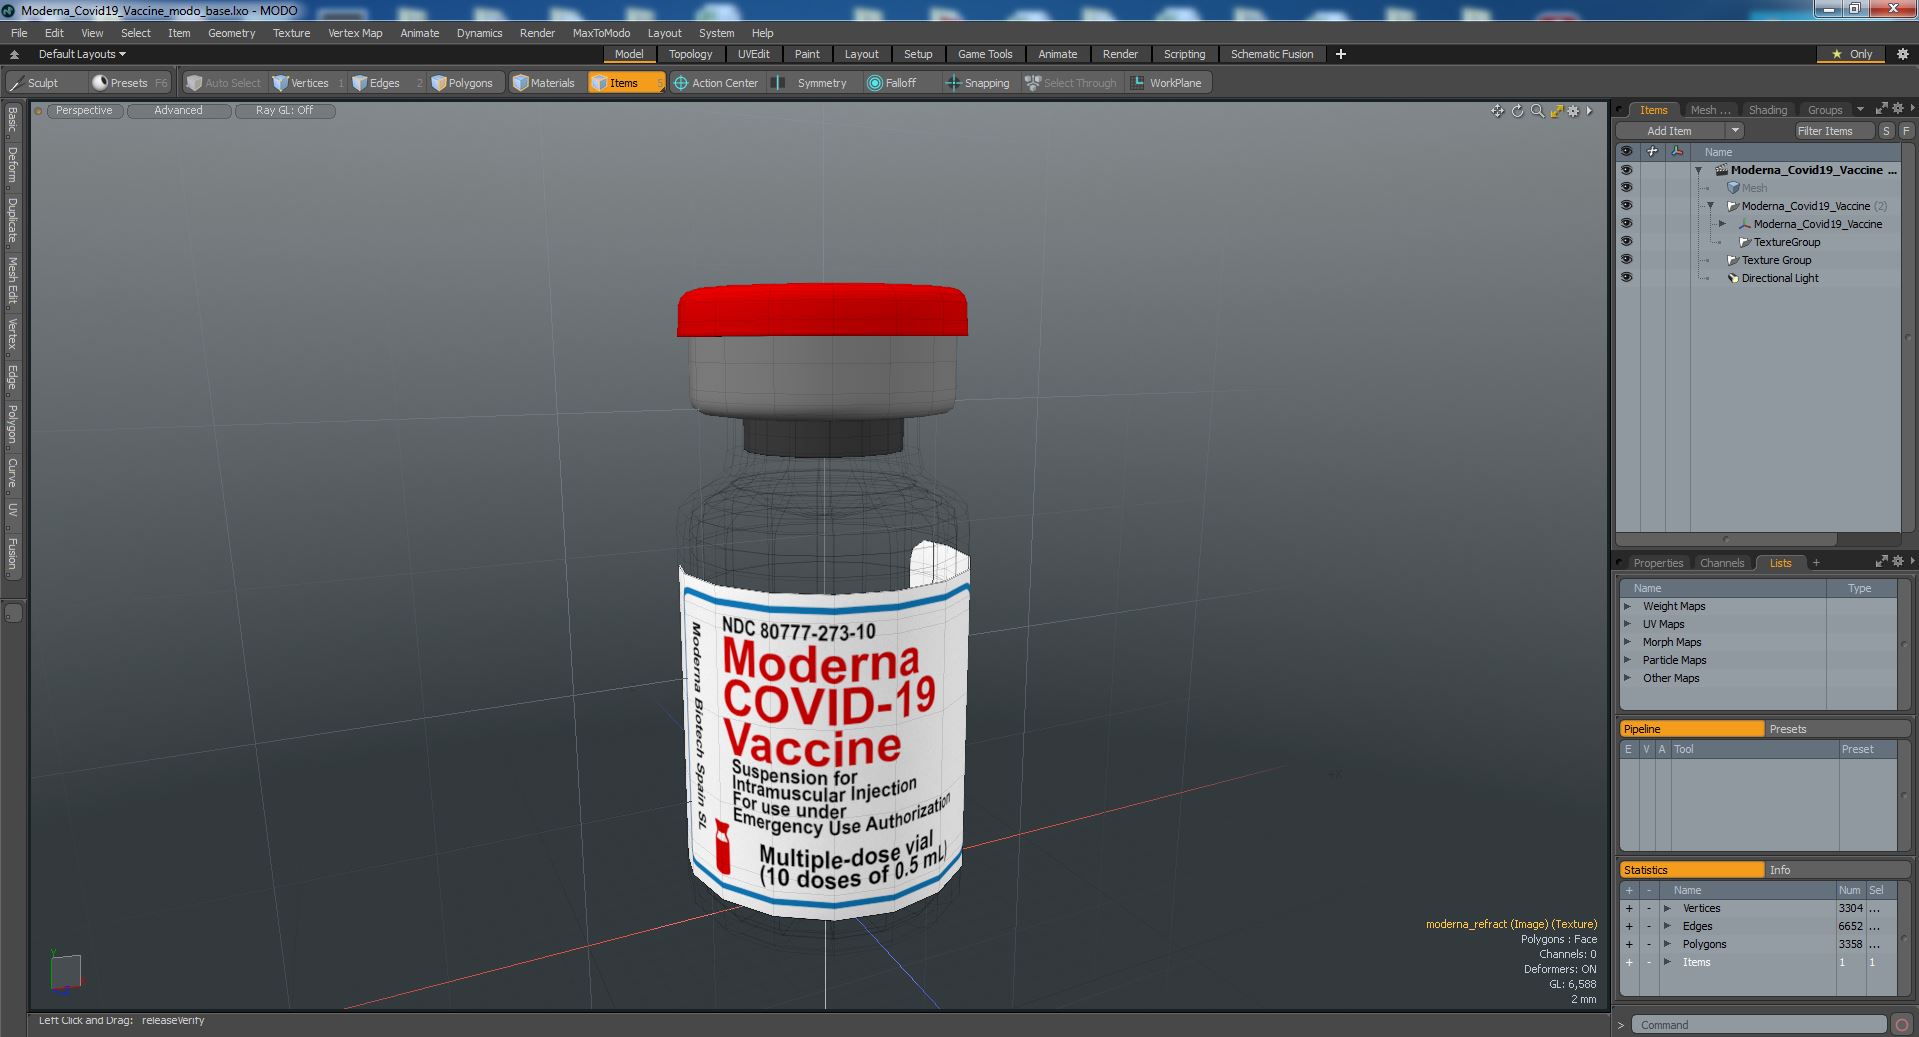Add new layout tab with plus
Viewport: 1919px width, 1037px height.
point(1340,54)
